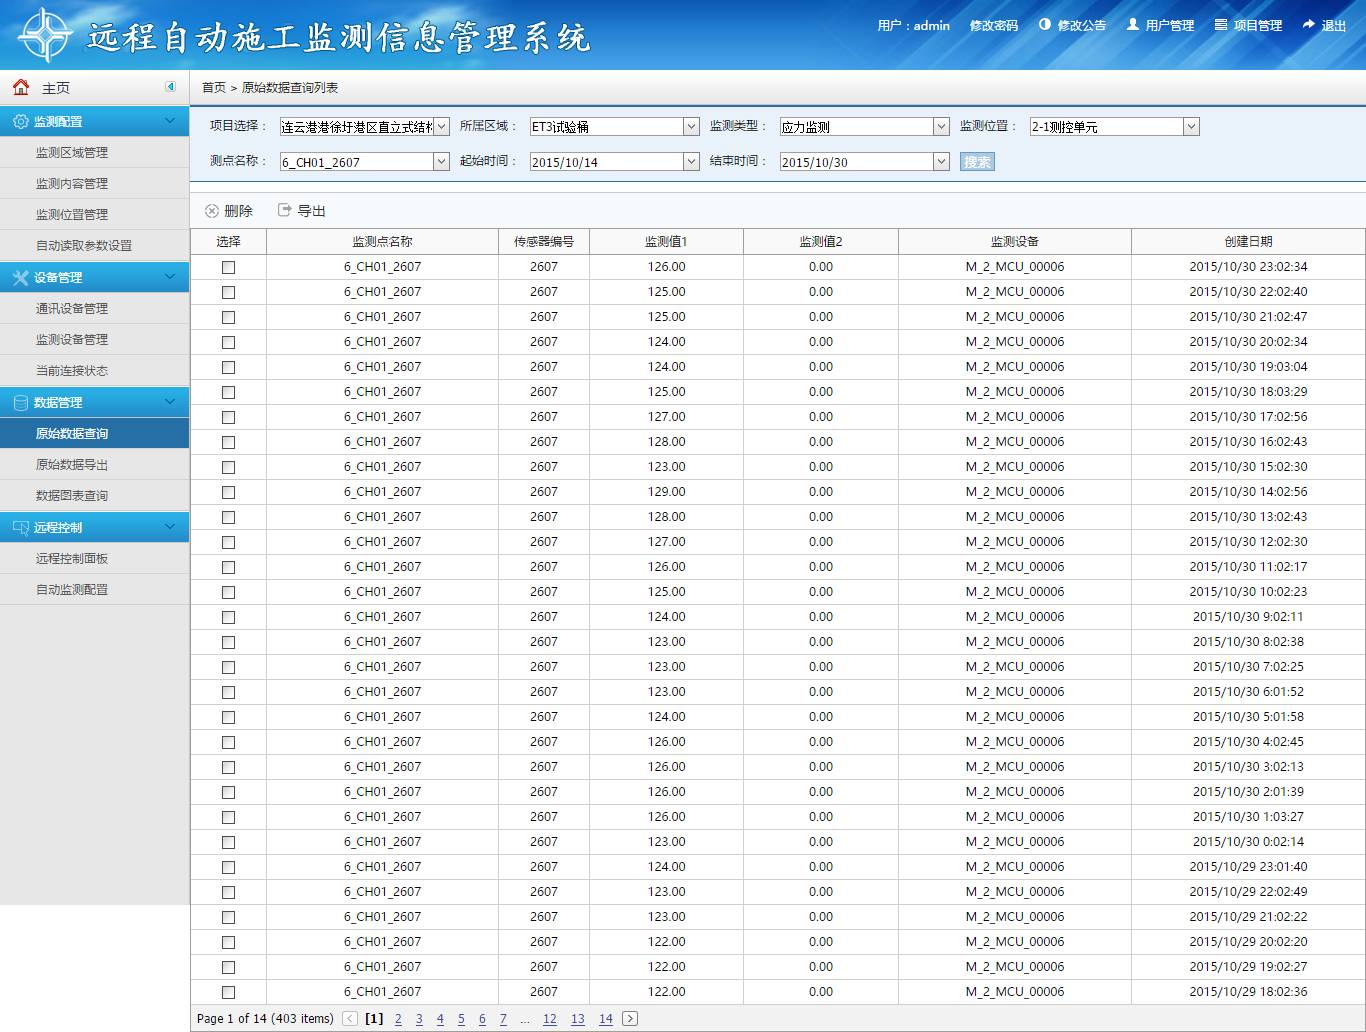Screen dimensions: 1366x1032
Task: Tick checkbox for row 2015/10/29 18:02:36
Action: click(228, 992)
